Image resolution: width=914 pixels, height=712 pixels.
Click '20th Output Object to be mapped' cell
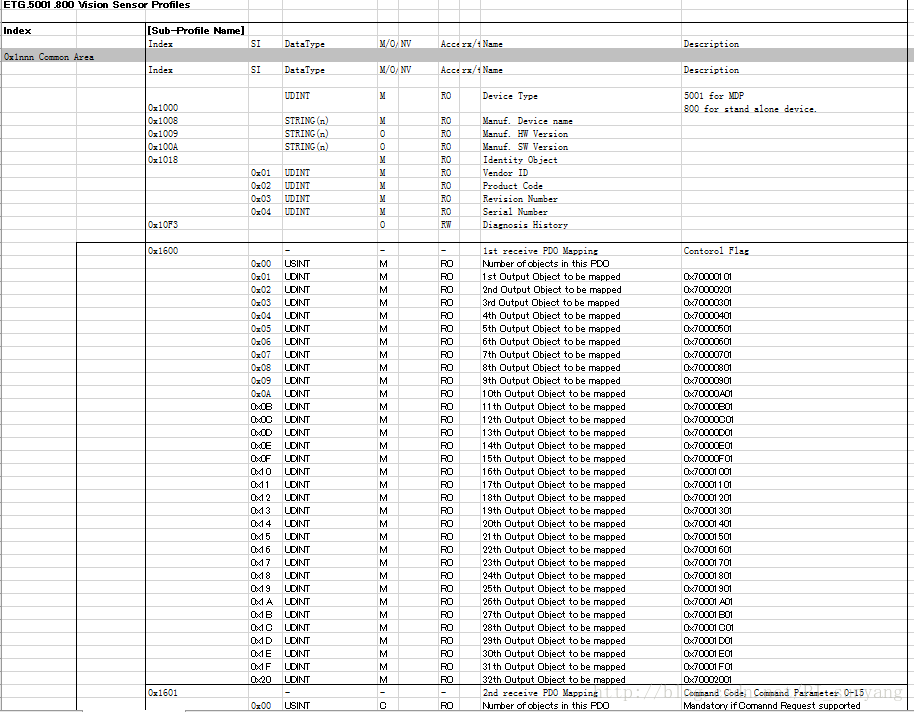tap(554, 524)
